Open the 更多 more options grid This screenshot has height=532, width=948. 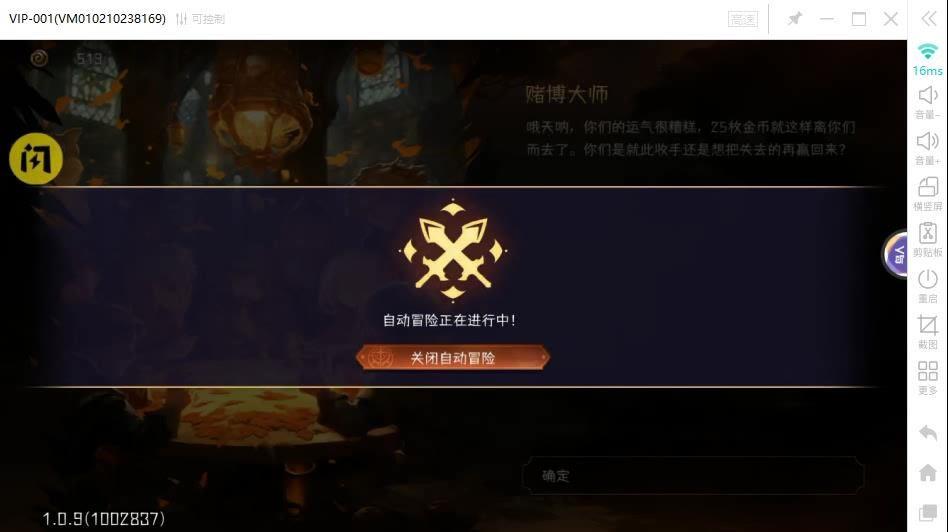pyautogui.click(x=927, y=378)
